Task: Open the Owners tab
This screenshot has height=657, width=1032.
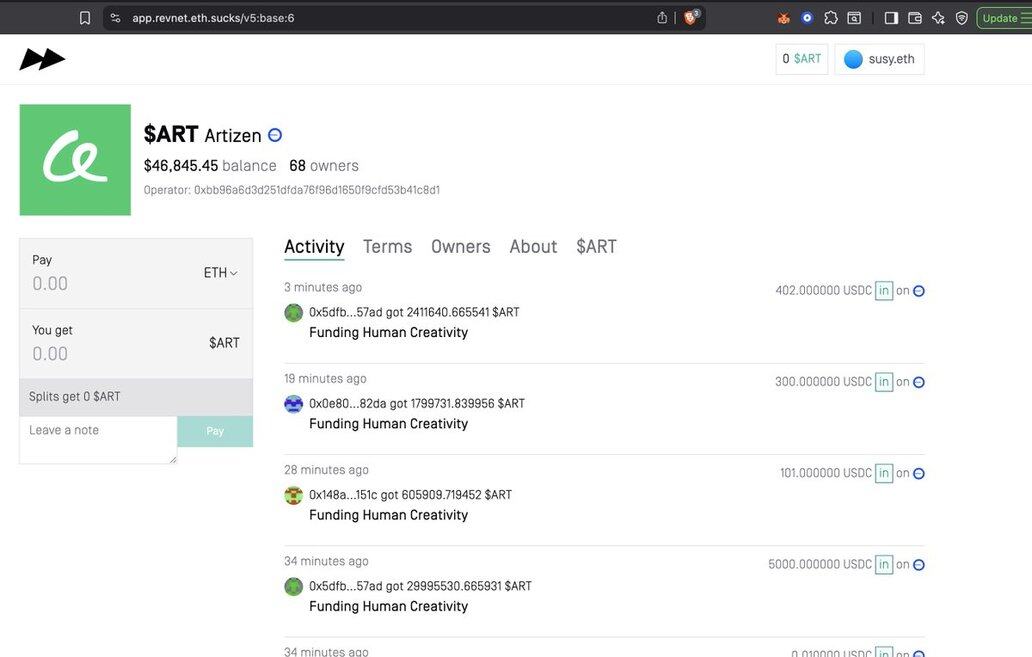Action: [x=460, y=247]
